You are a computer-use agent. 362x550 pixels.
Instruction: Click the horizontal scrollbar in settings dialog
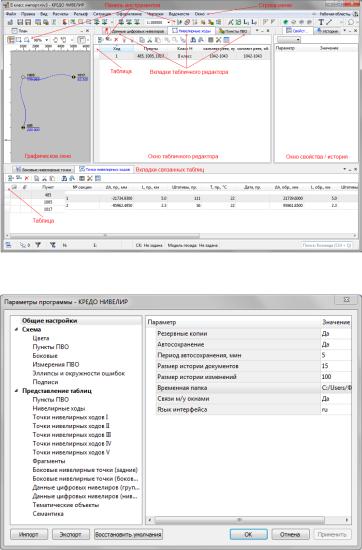pos(240,520)
